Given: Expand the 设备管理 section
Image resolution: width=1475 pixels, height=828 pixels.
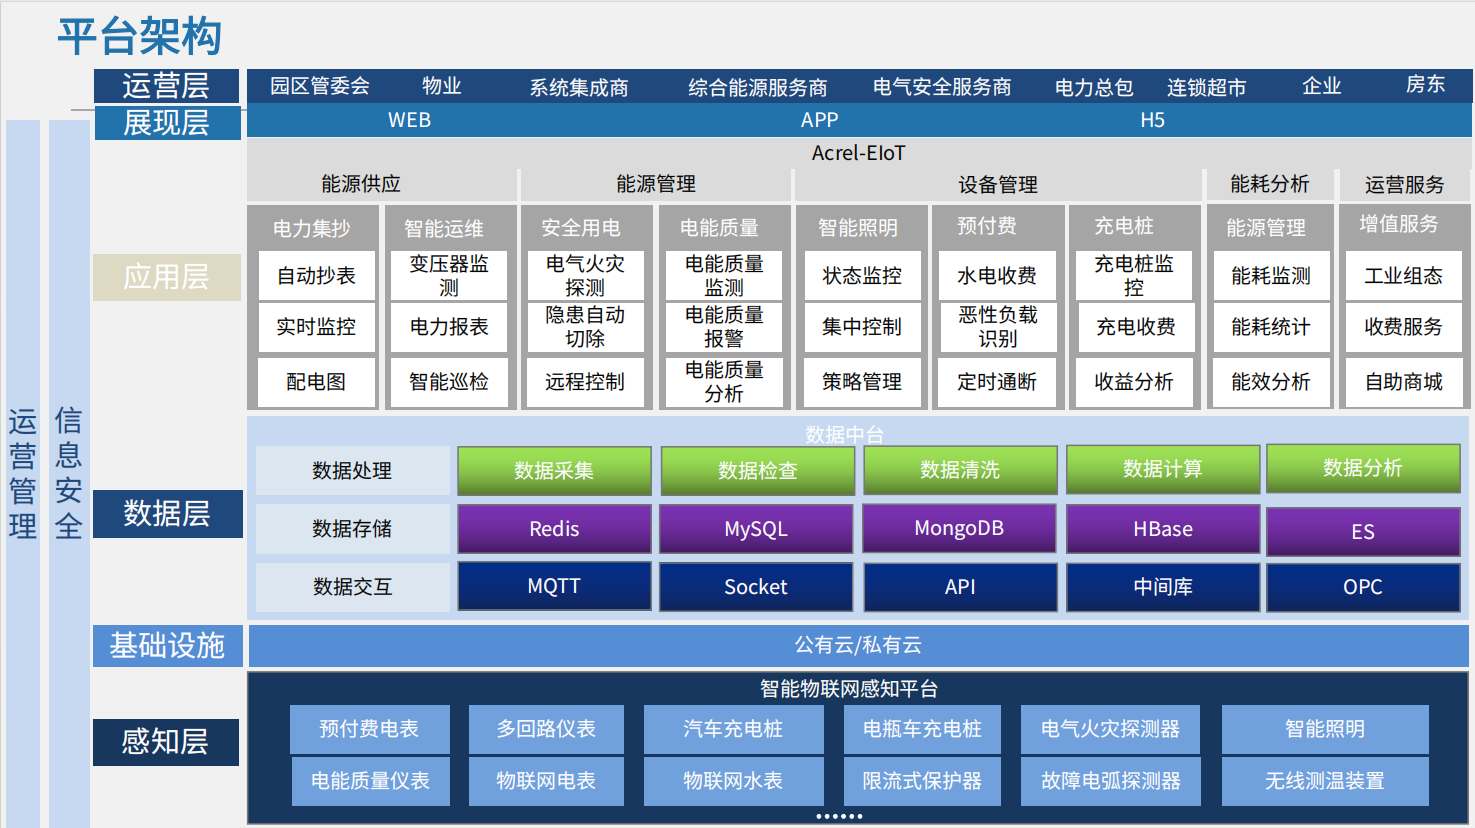Looking at the screenshot, I should click(x=996, y=184).
